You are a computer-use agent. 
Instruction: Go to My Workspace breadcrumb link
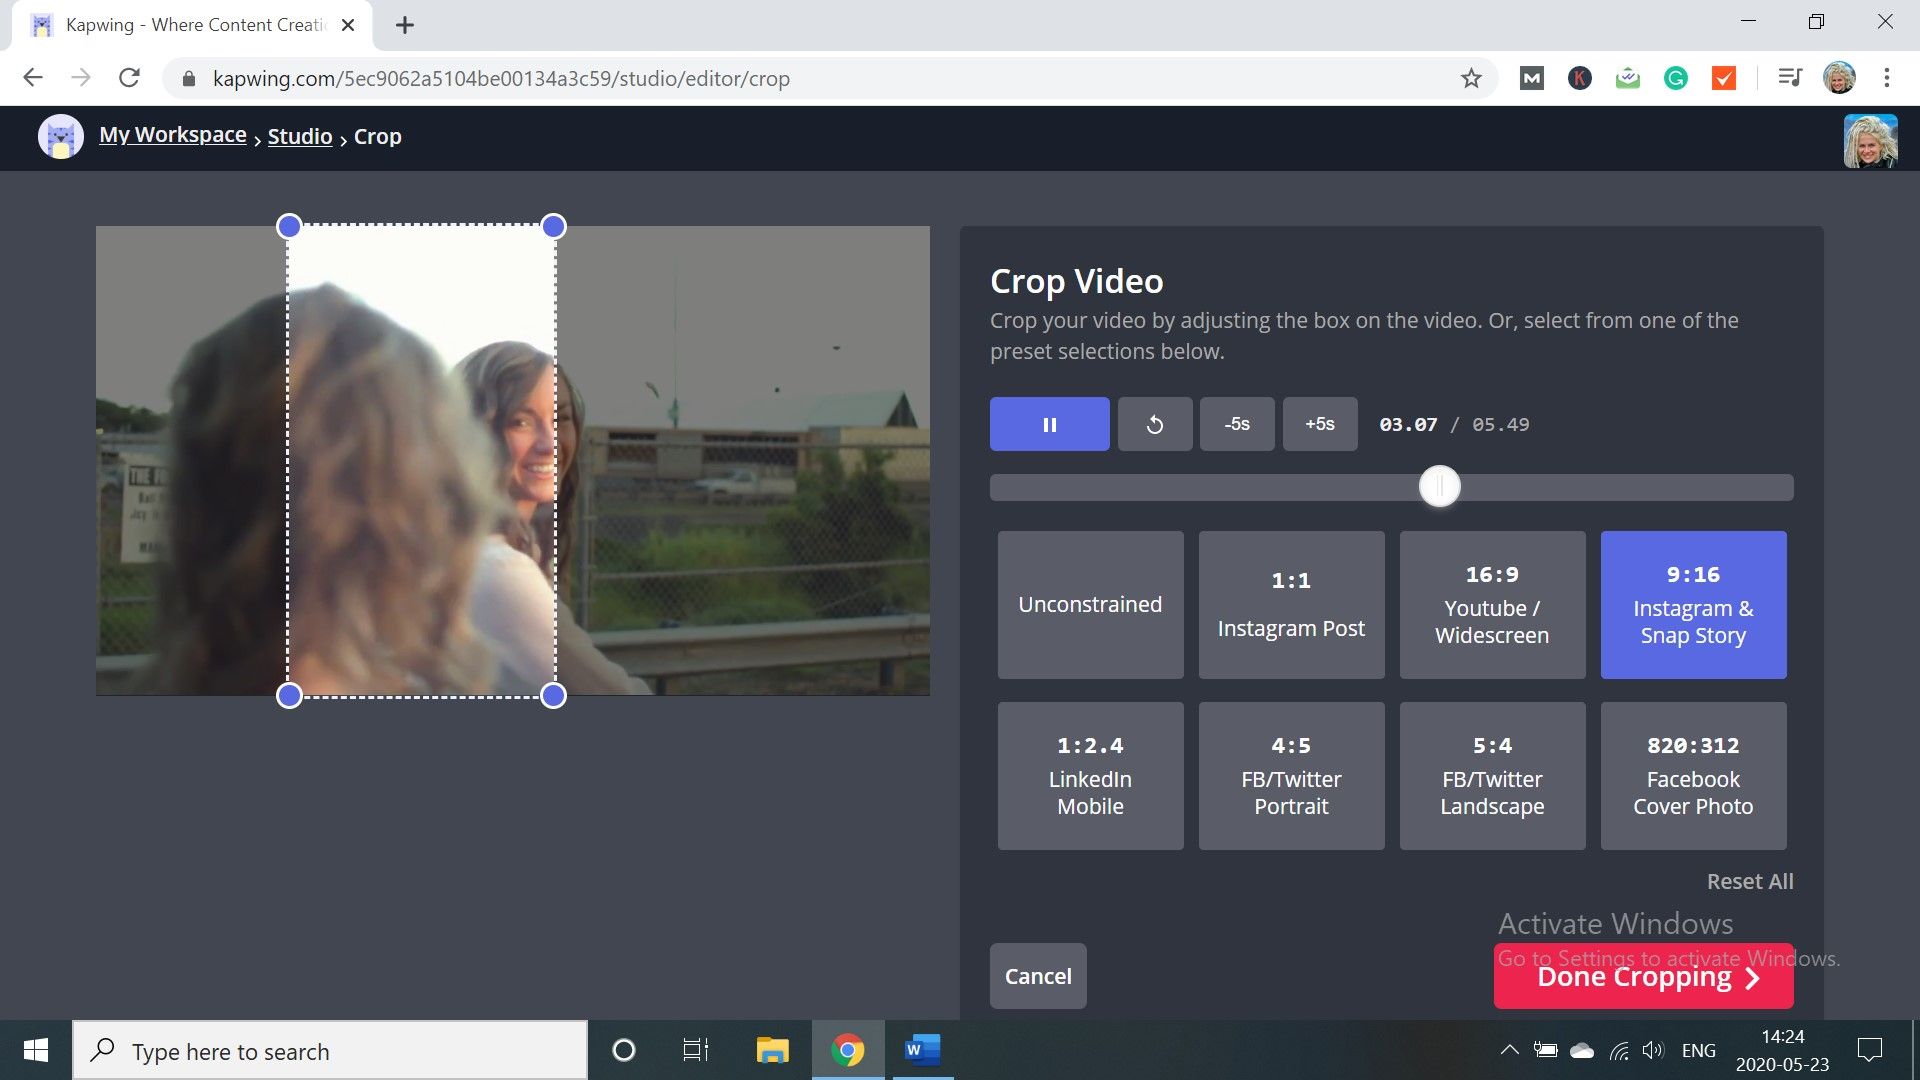pos(172,135)
